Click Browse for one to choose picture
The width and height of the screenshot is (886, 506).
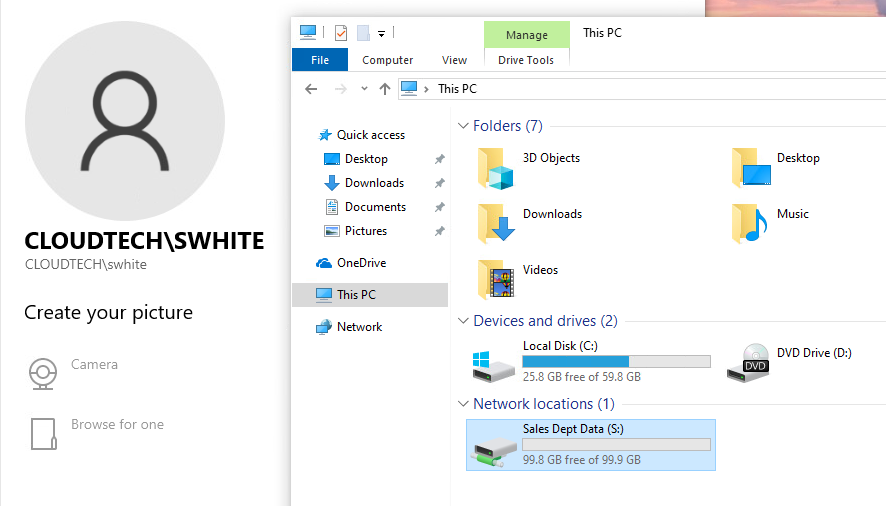(x=117, y=425)
